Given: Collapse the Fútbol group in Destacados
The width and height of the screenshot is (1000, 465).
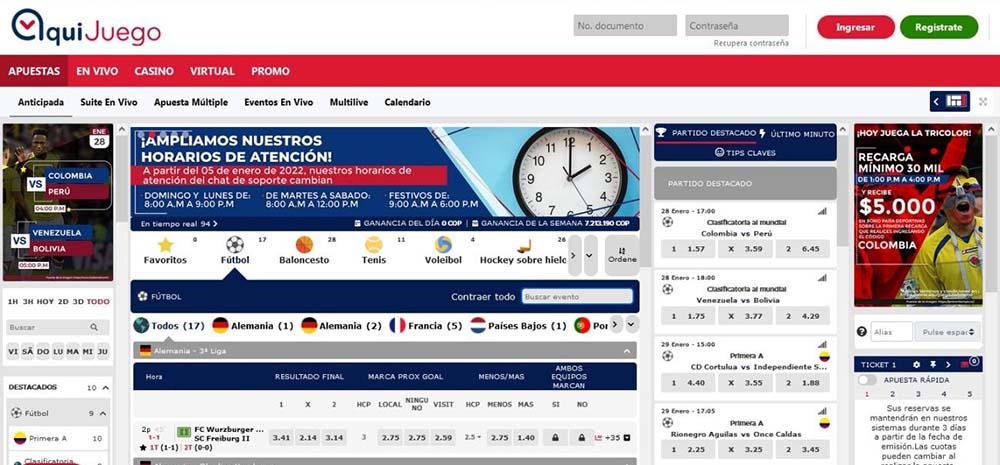Looking at the screenshot, I should click(101, 413).
